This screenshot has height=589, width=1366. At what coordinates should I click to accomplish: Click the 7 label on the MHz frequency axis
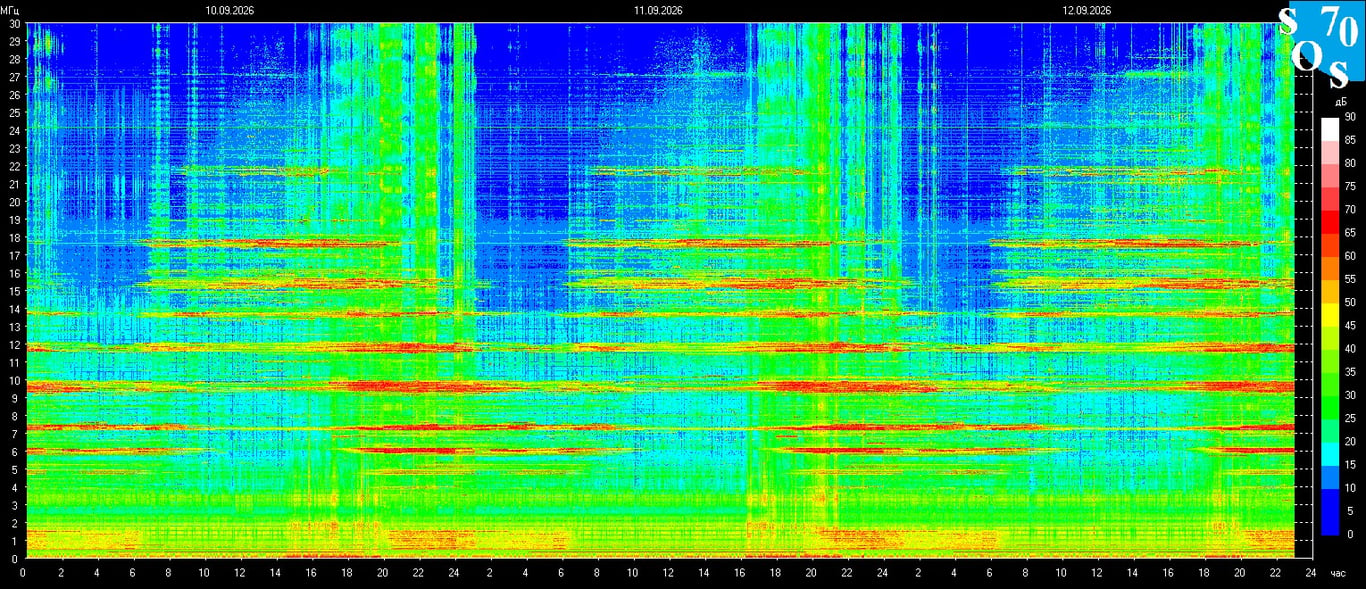[17, 434]
